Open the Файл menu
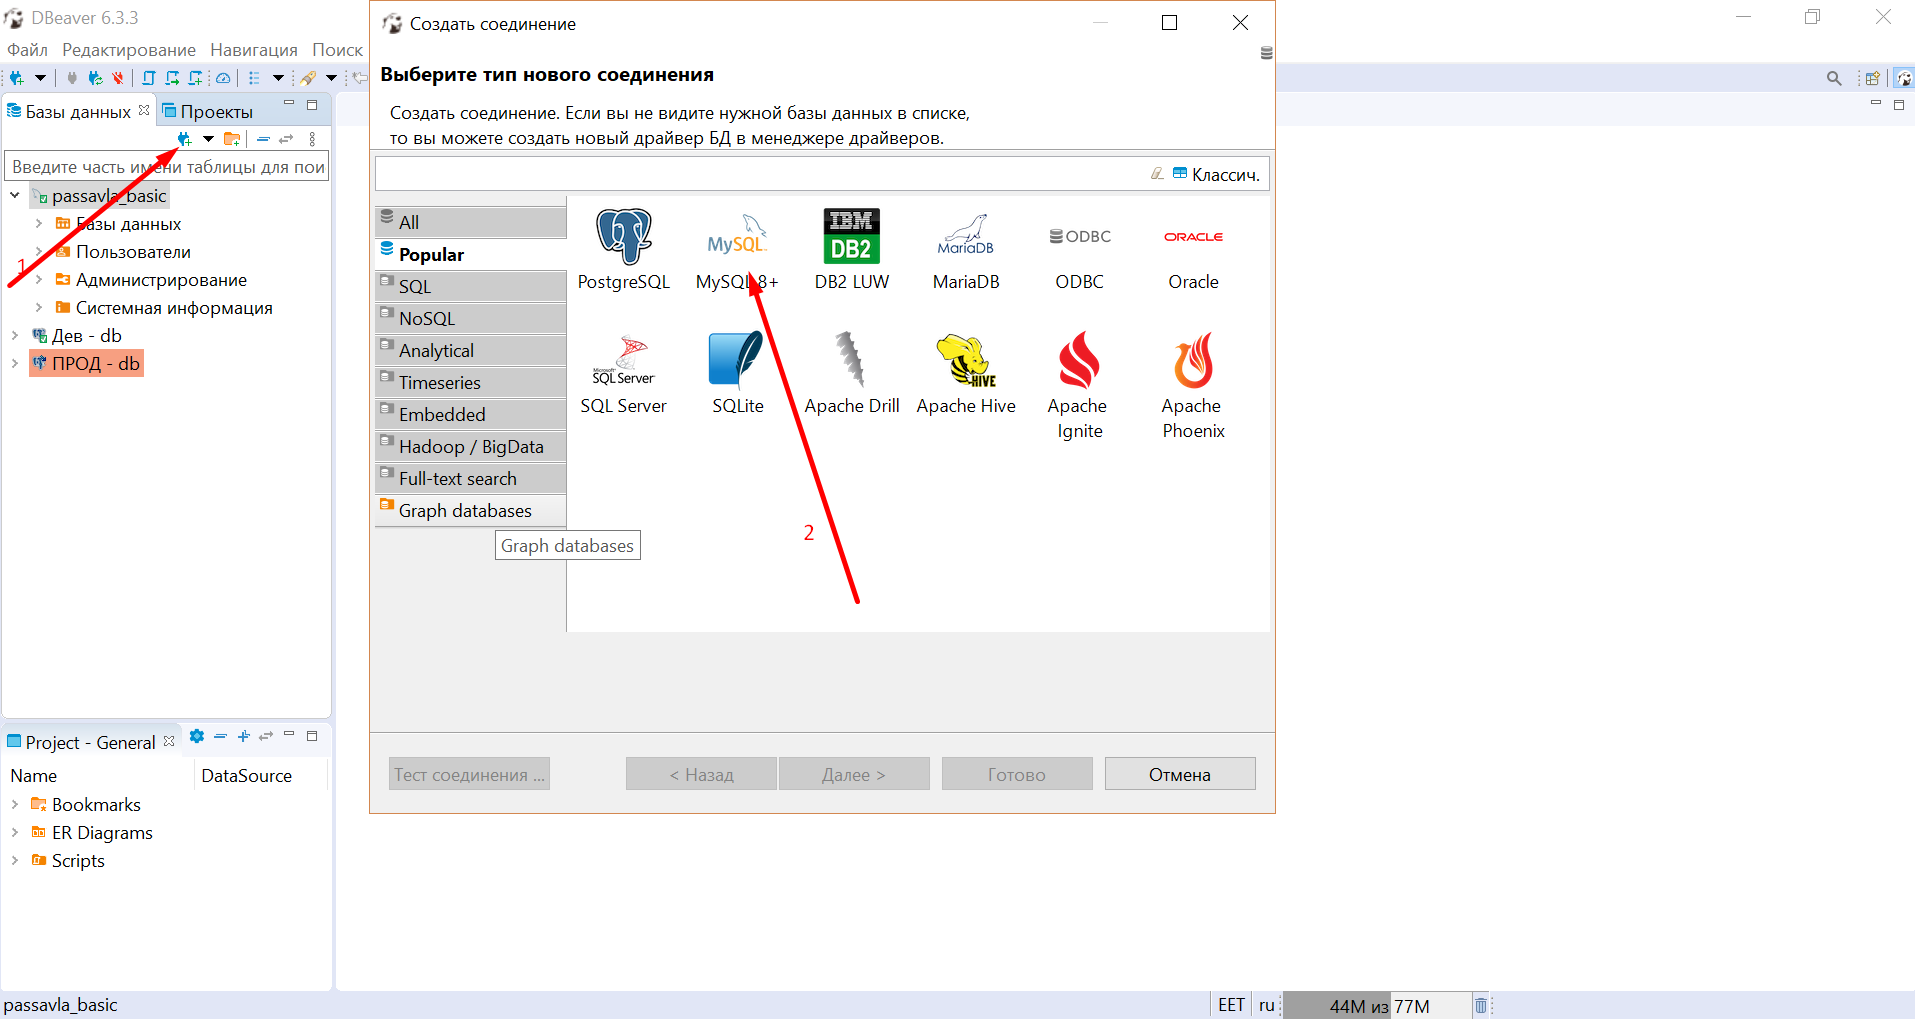Screen dimensions: 1915x1019 point(27,50)
